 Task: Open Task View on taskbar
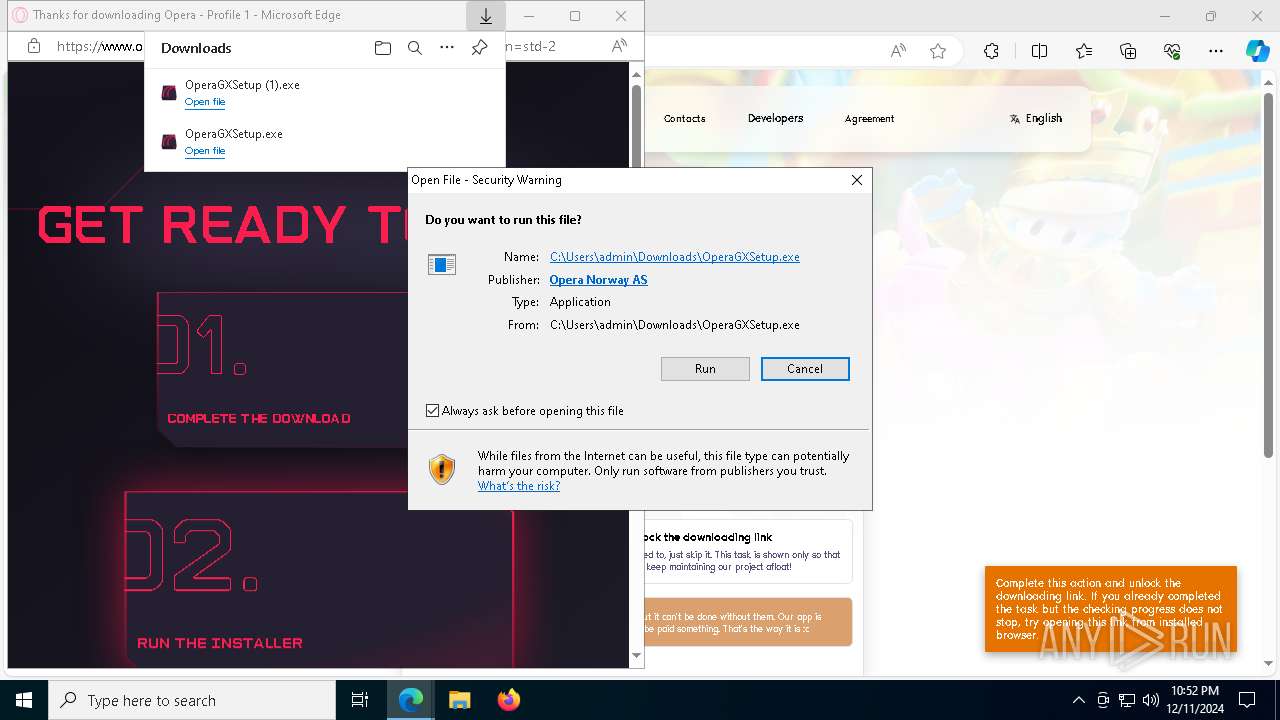[x=360, y=700]
